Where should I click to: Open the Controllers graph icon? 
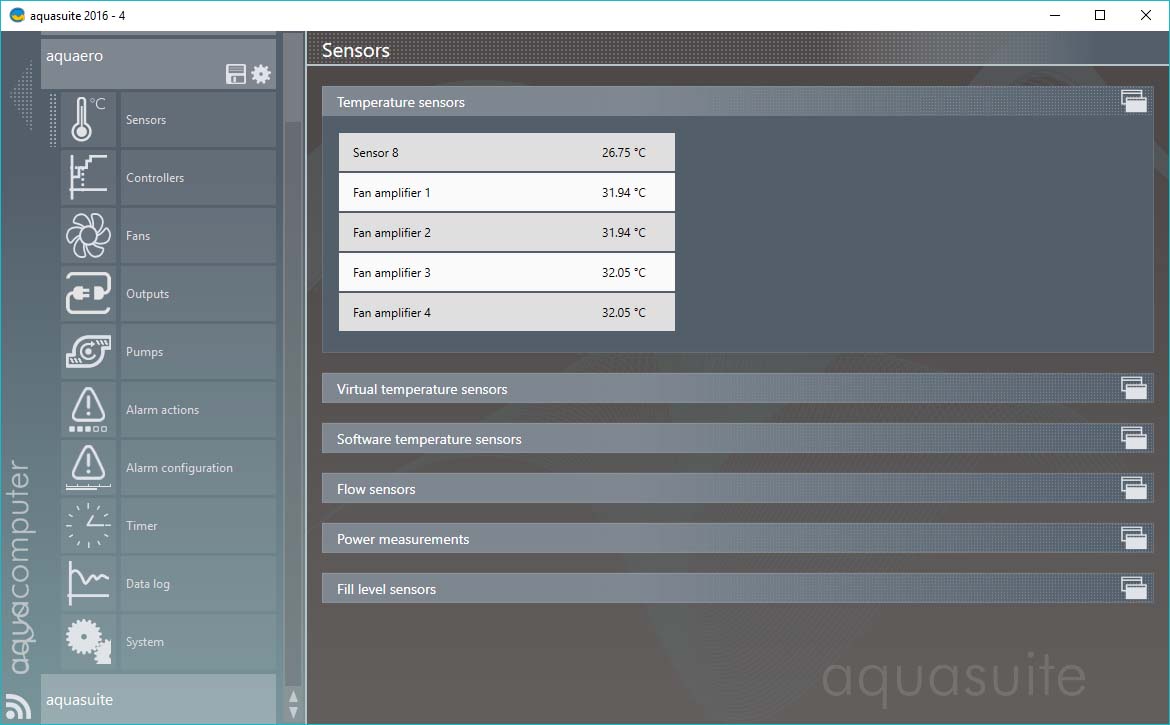point(88,178)
